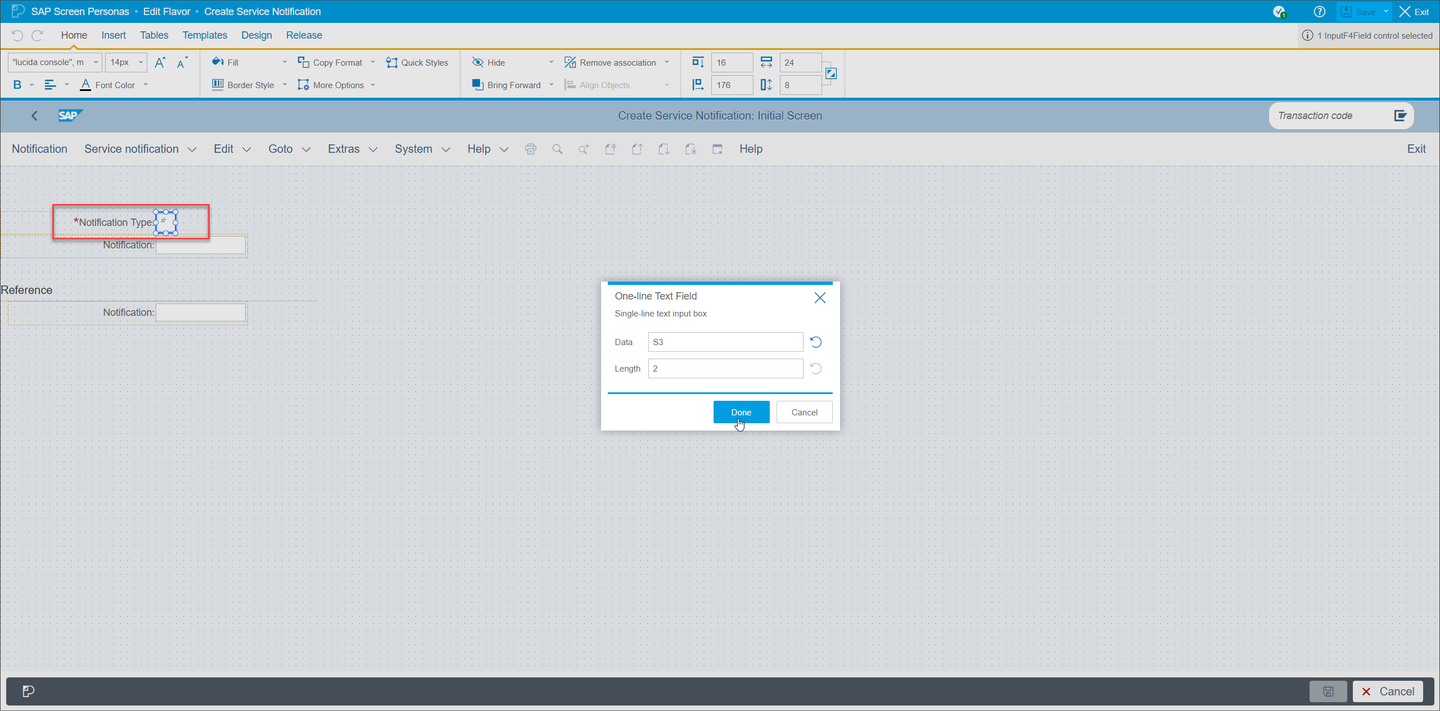Click Bring Forward tool
Viewport: 1440px width, 711px height.
click(x=506, y=85)
